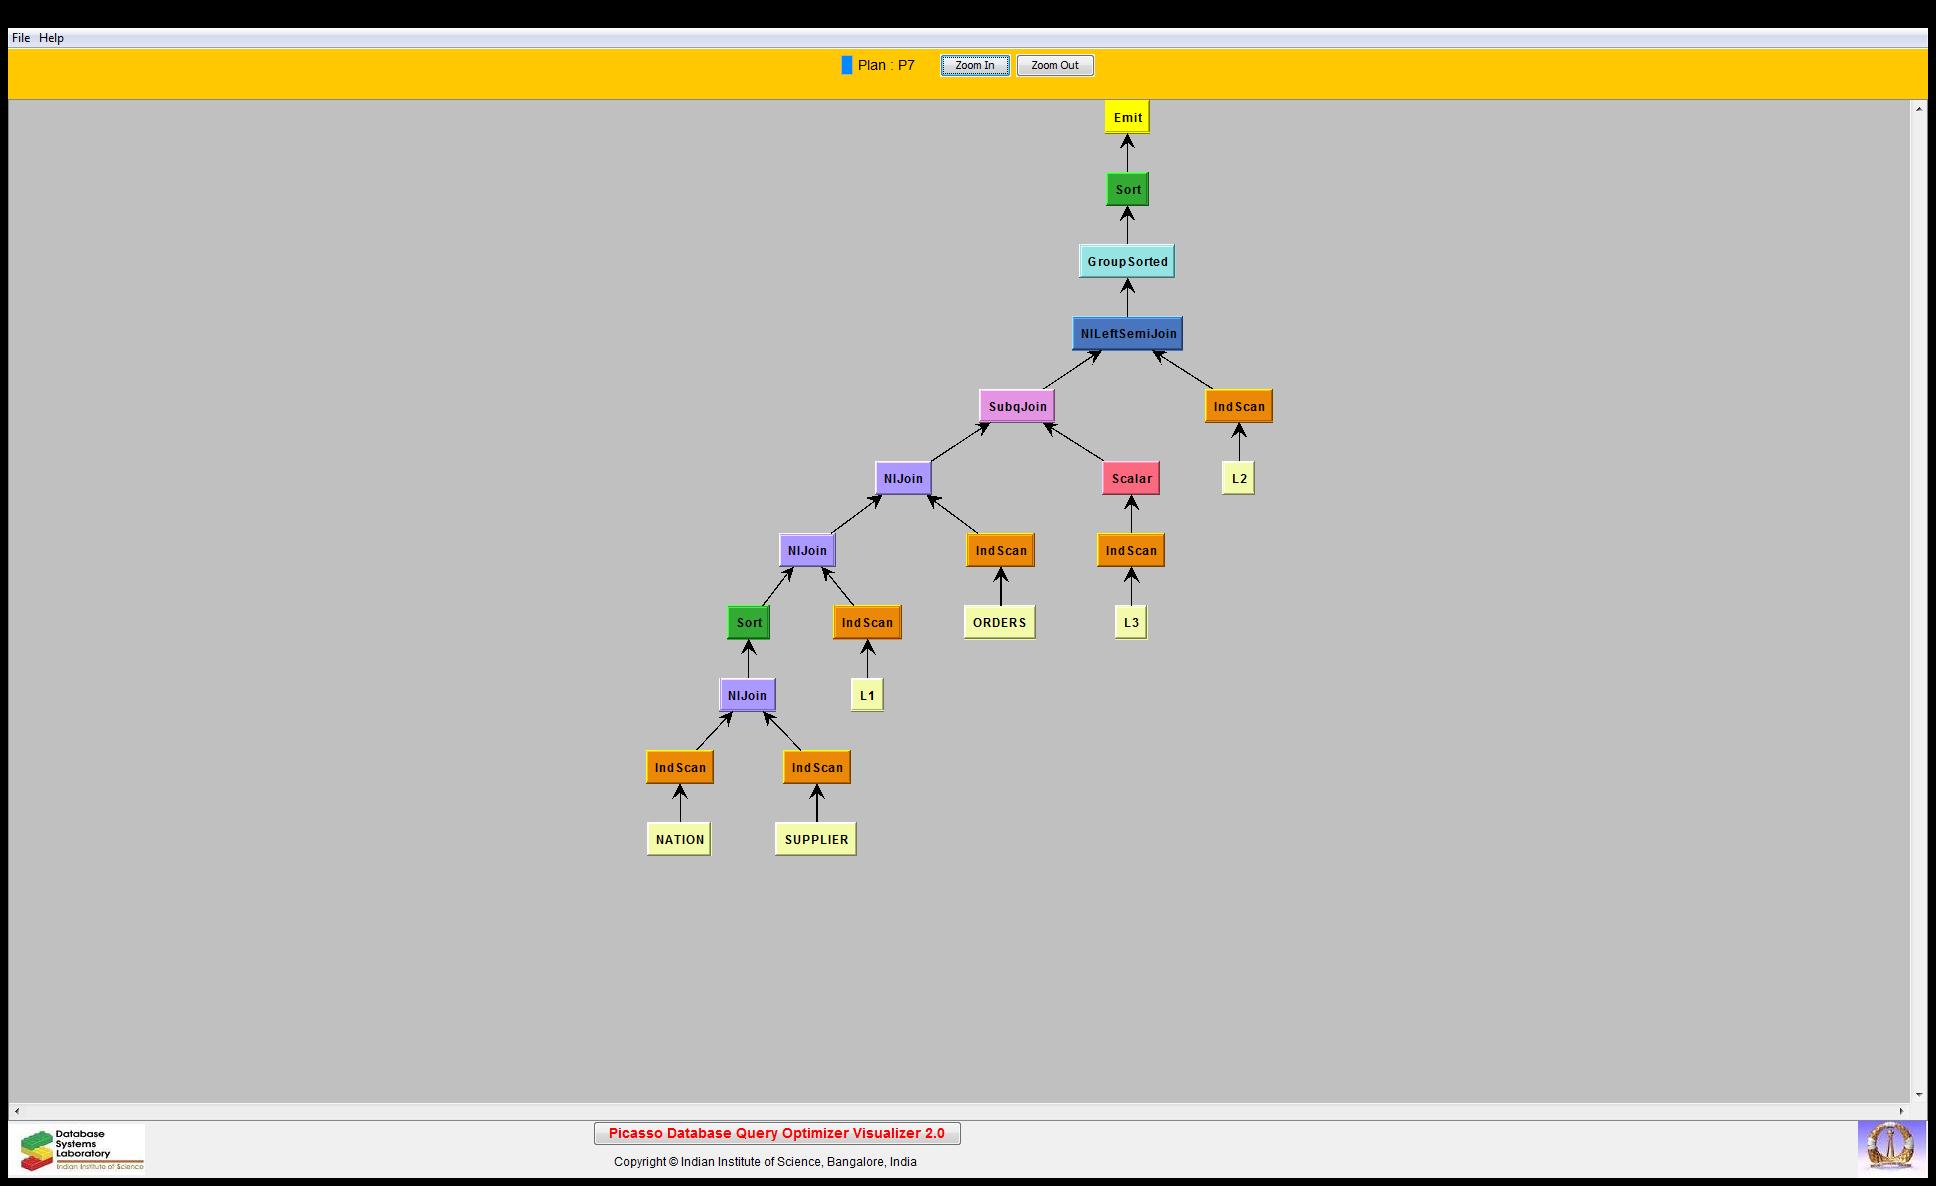The image size is (1936, 1186).
Task: Select the NATION table node
Action: (679, 839)
